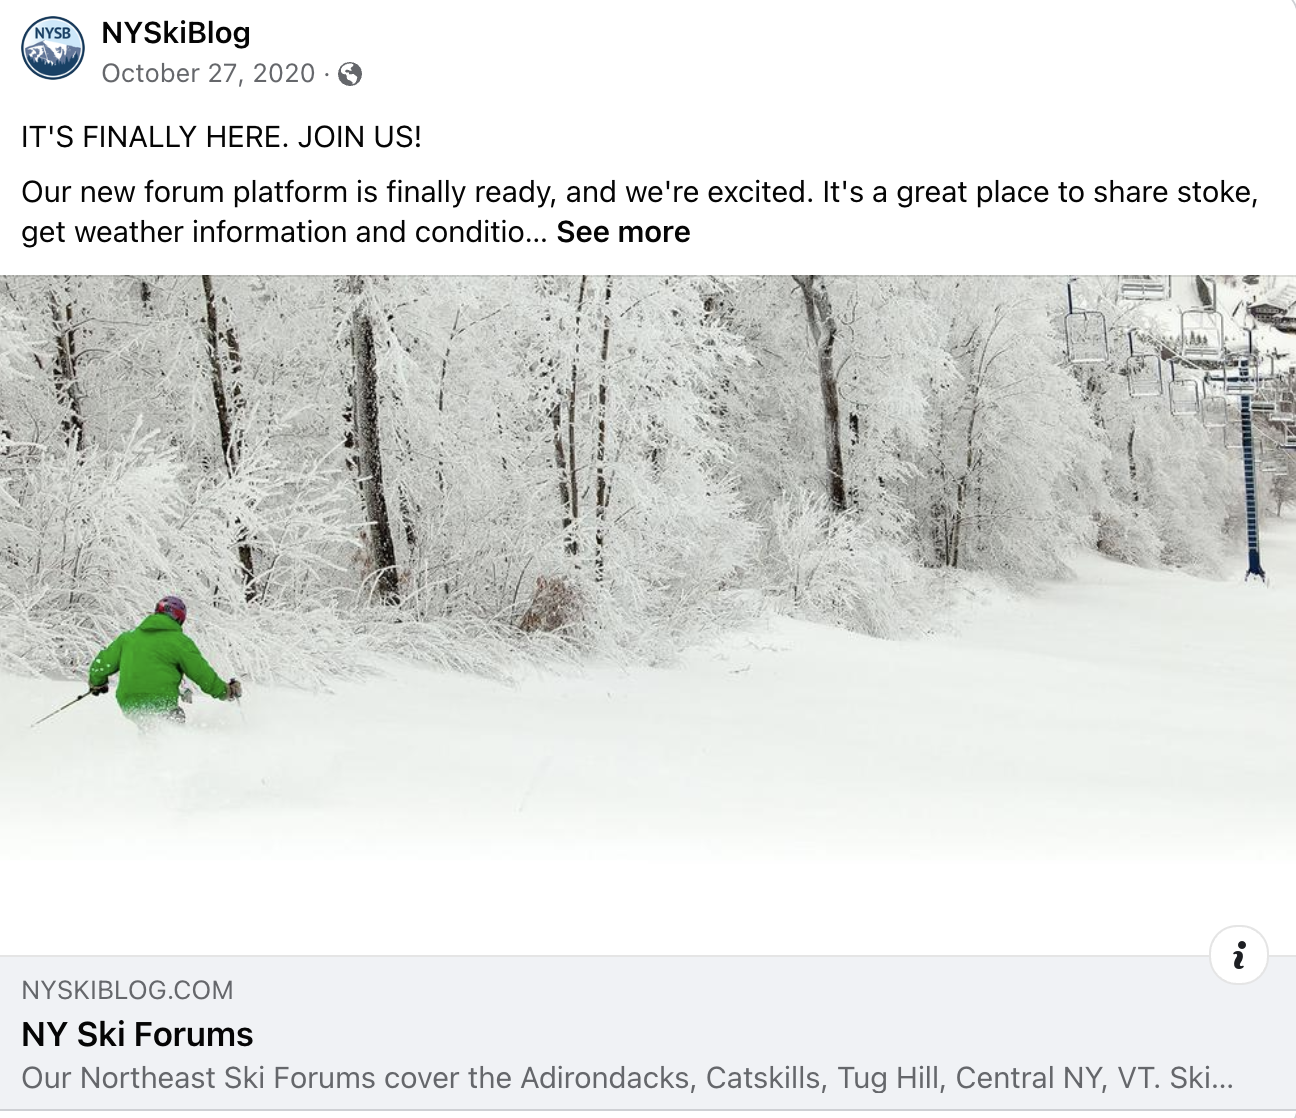Click the info icon on link preview

pos(1239,955)
